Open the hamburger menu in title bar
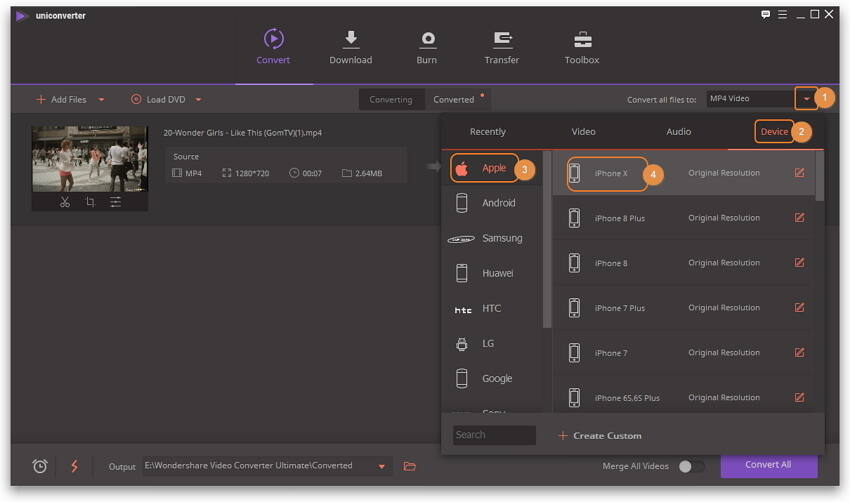The height and width of the screenshot is (502, 850). click(782, 15)
